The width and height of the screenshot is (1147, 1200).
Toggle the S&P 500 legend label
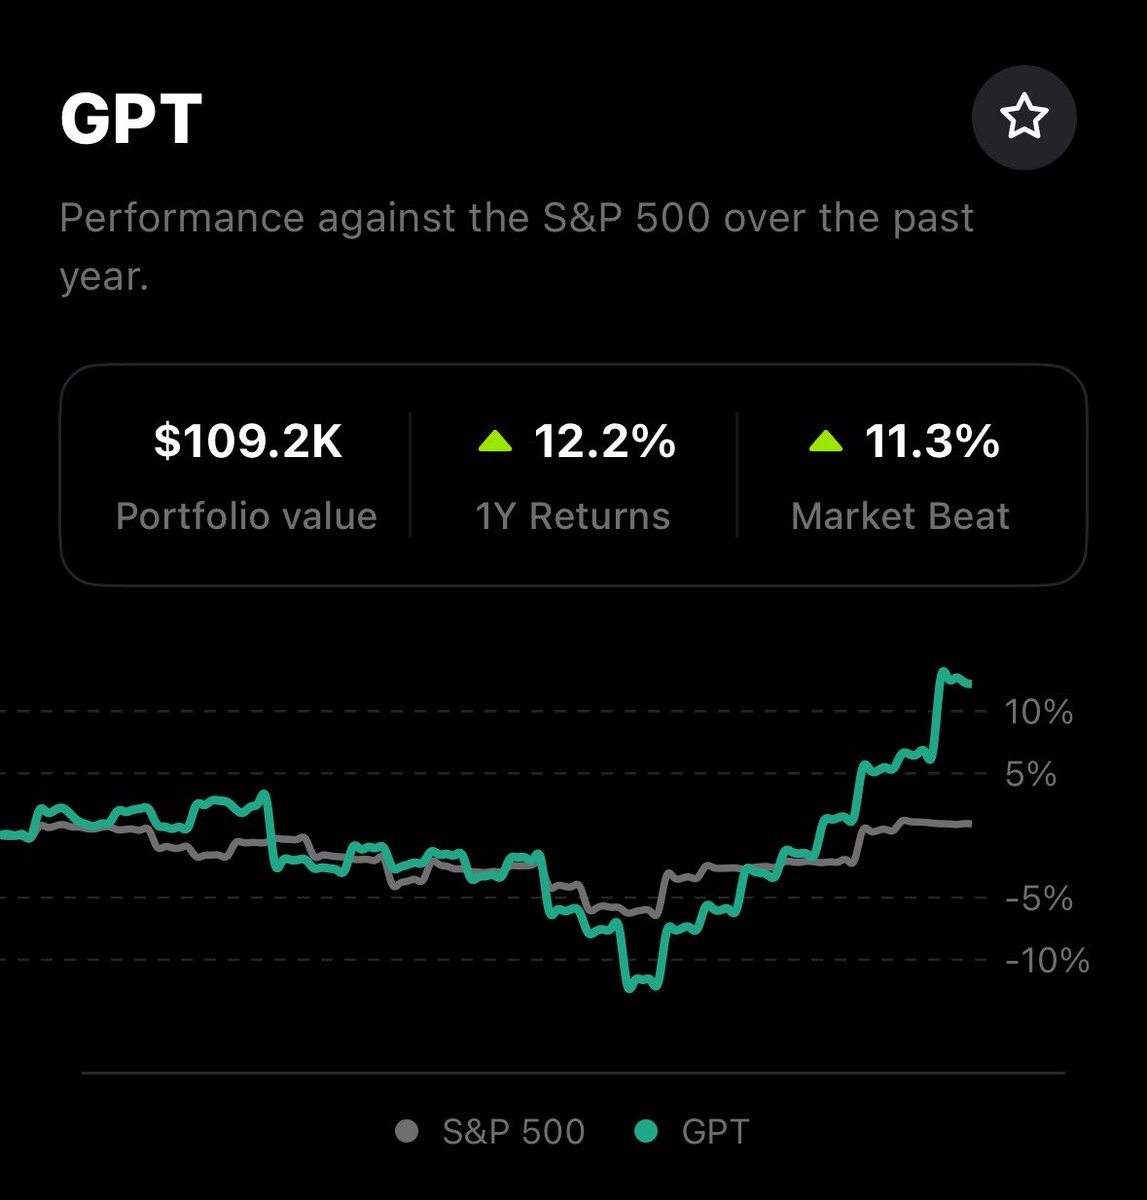pyautogui.click(x=513, y=1131)
